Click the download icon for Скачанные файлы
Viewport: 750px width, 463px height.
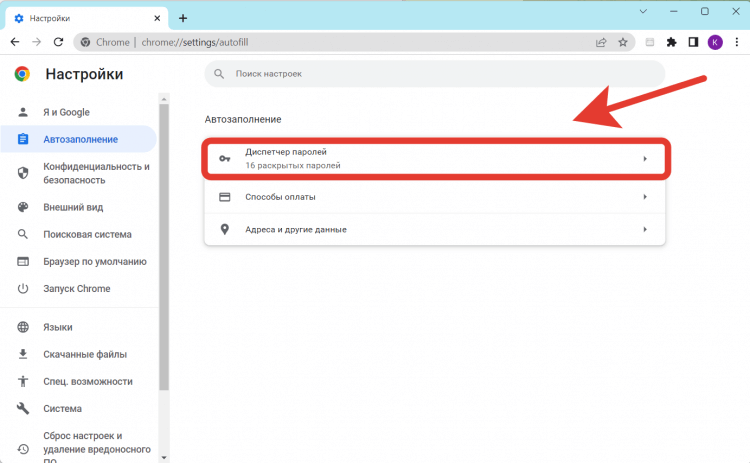tap(22, 354)
